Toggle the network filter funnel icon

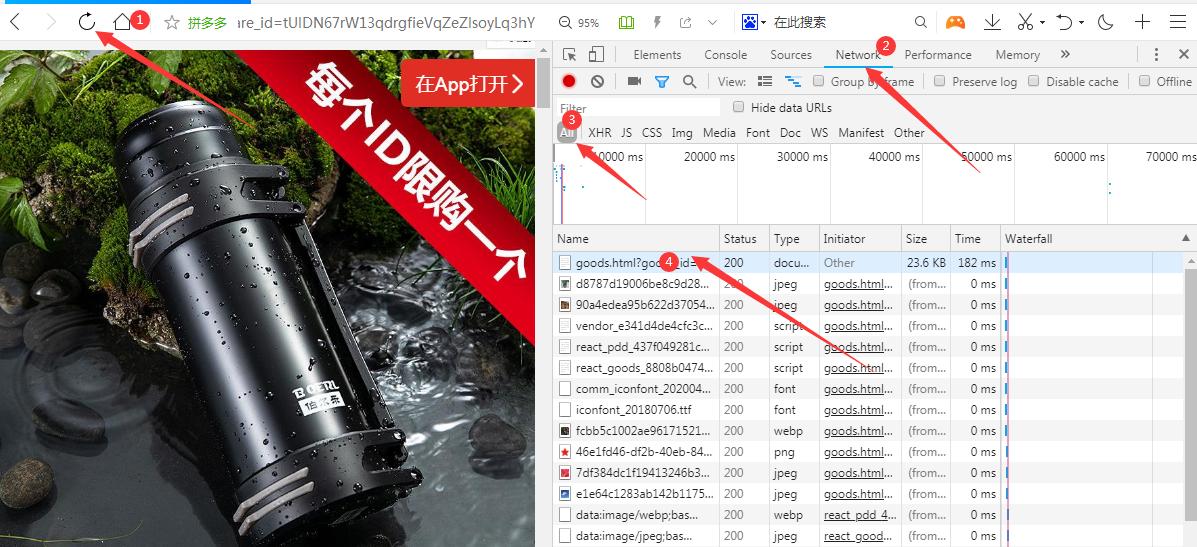(662, 81)
